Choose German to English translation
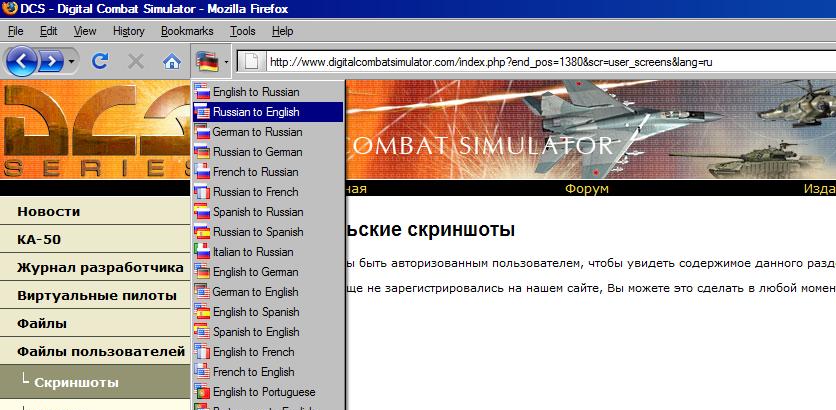 pyautogui.click(x=268, y=292)
